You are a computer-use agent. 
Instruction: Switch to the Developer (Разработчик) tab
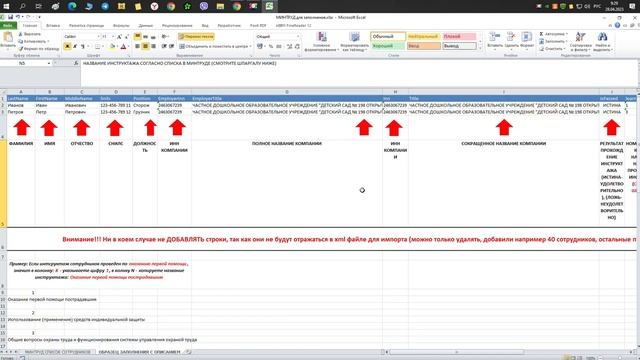pyautogui.click(x=229, y=25)
